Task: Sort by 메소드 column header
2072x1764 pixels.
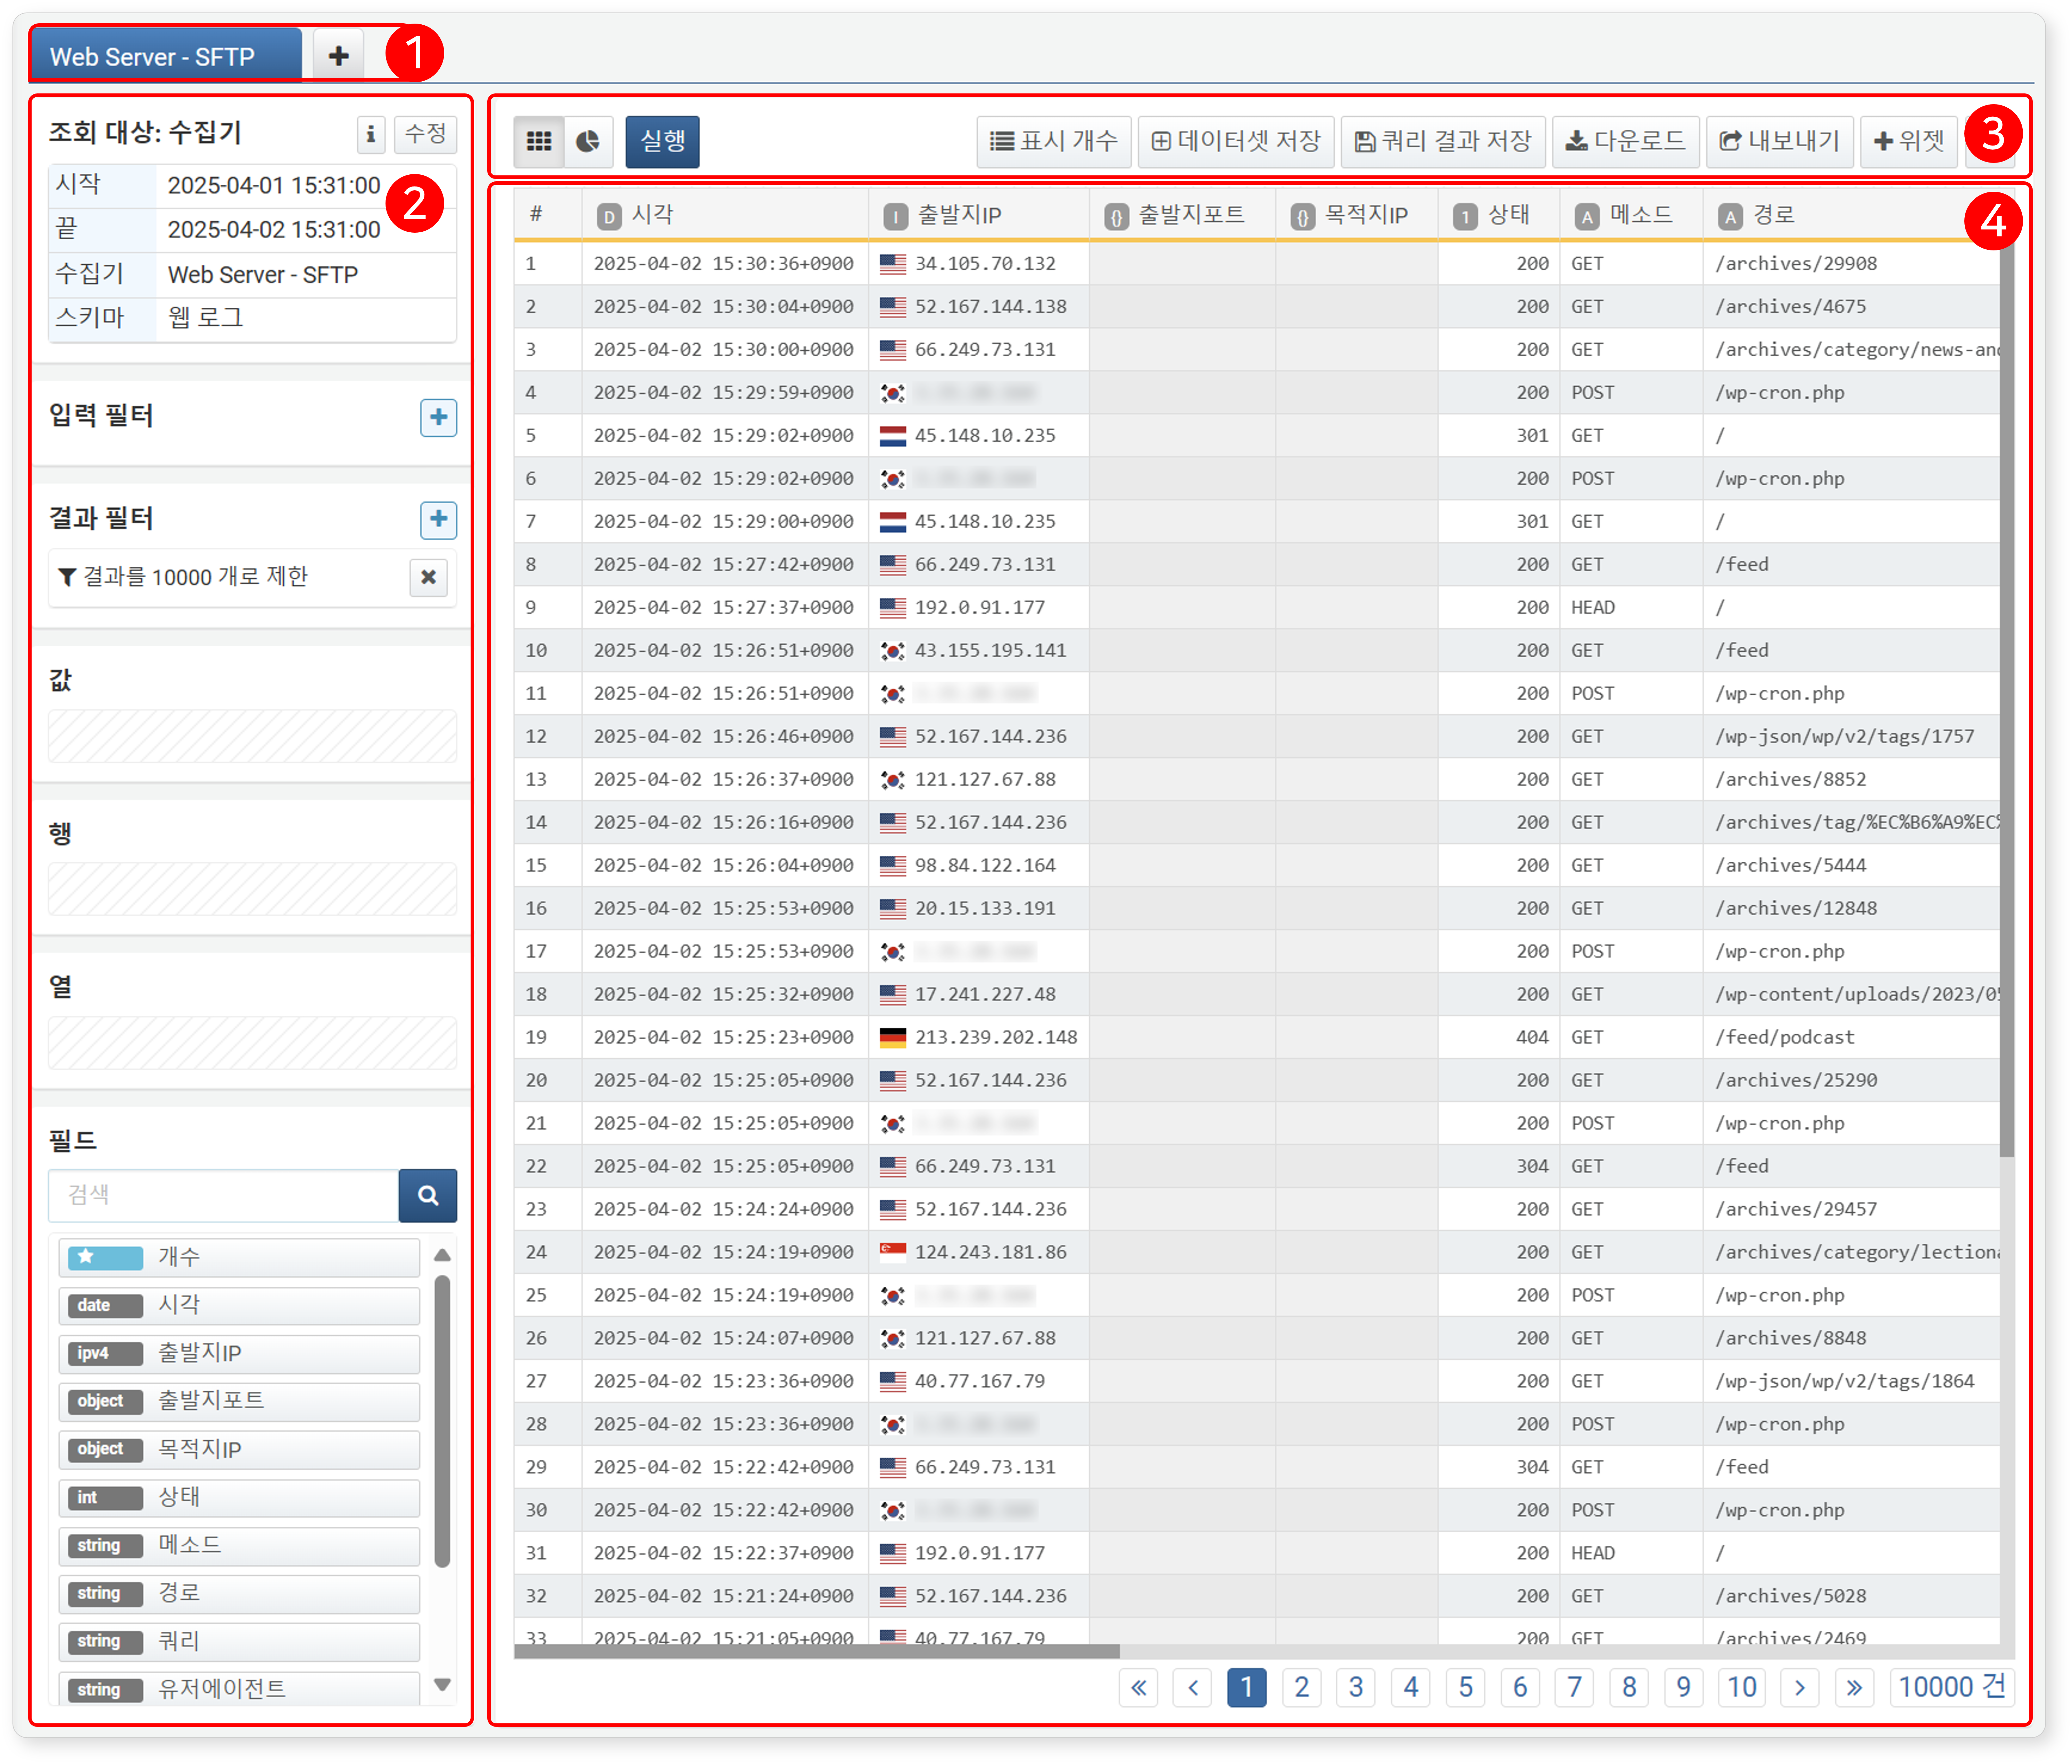Action: (1631, 215)
